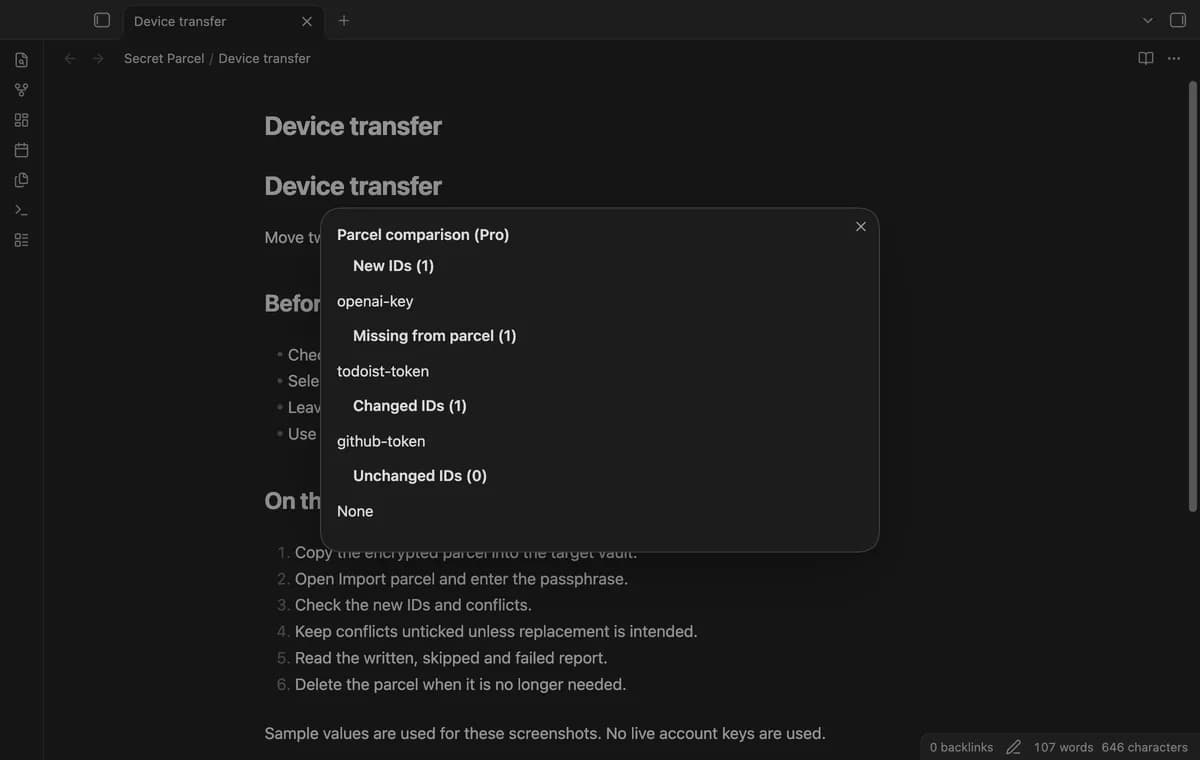
Task: Click "Delete the parcel when it is no longer needed."
Action: (460, 684)
